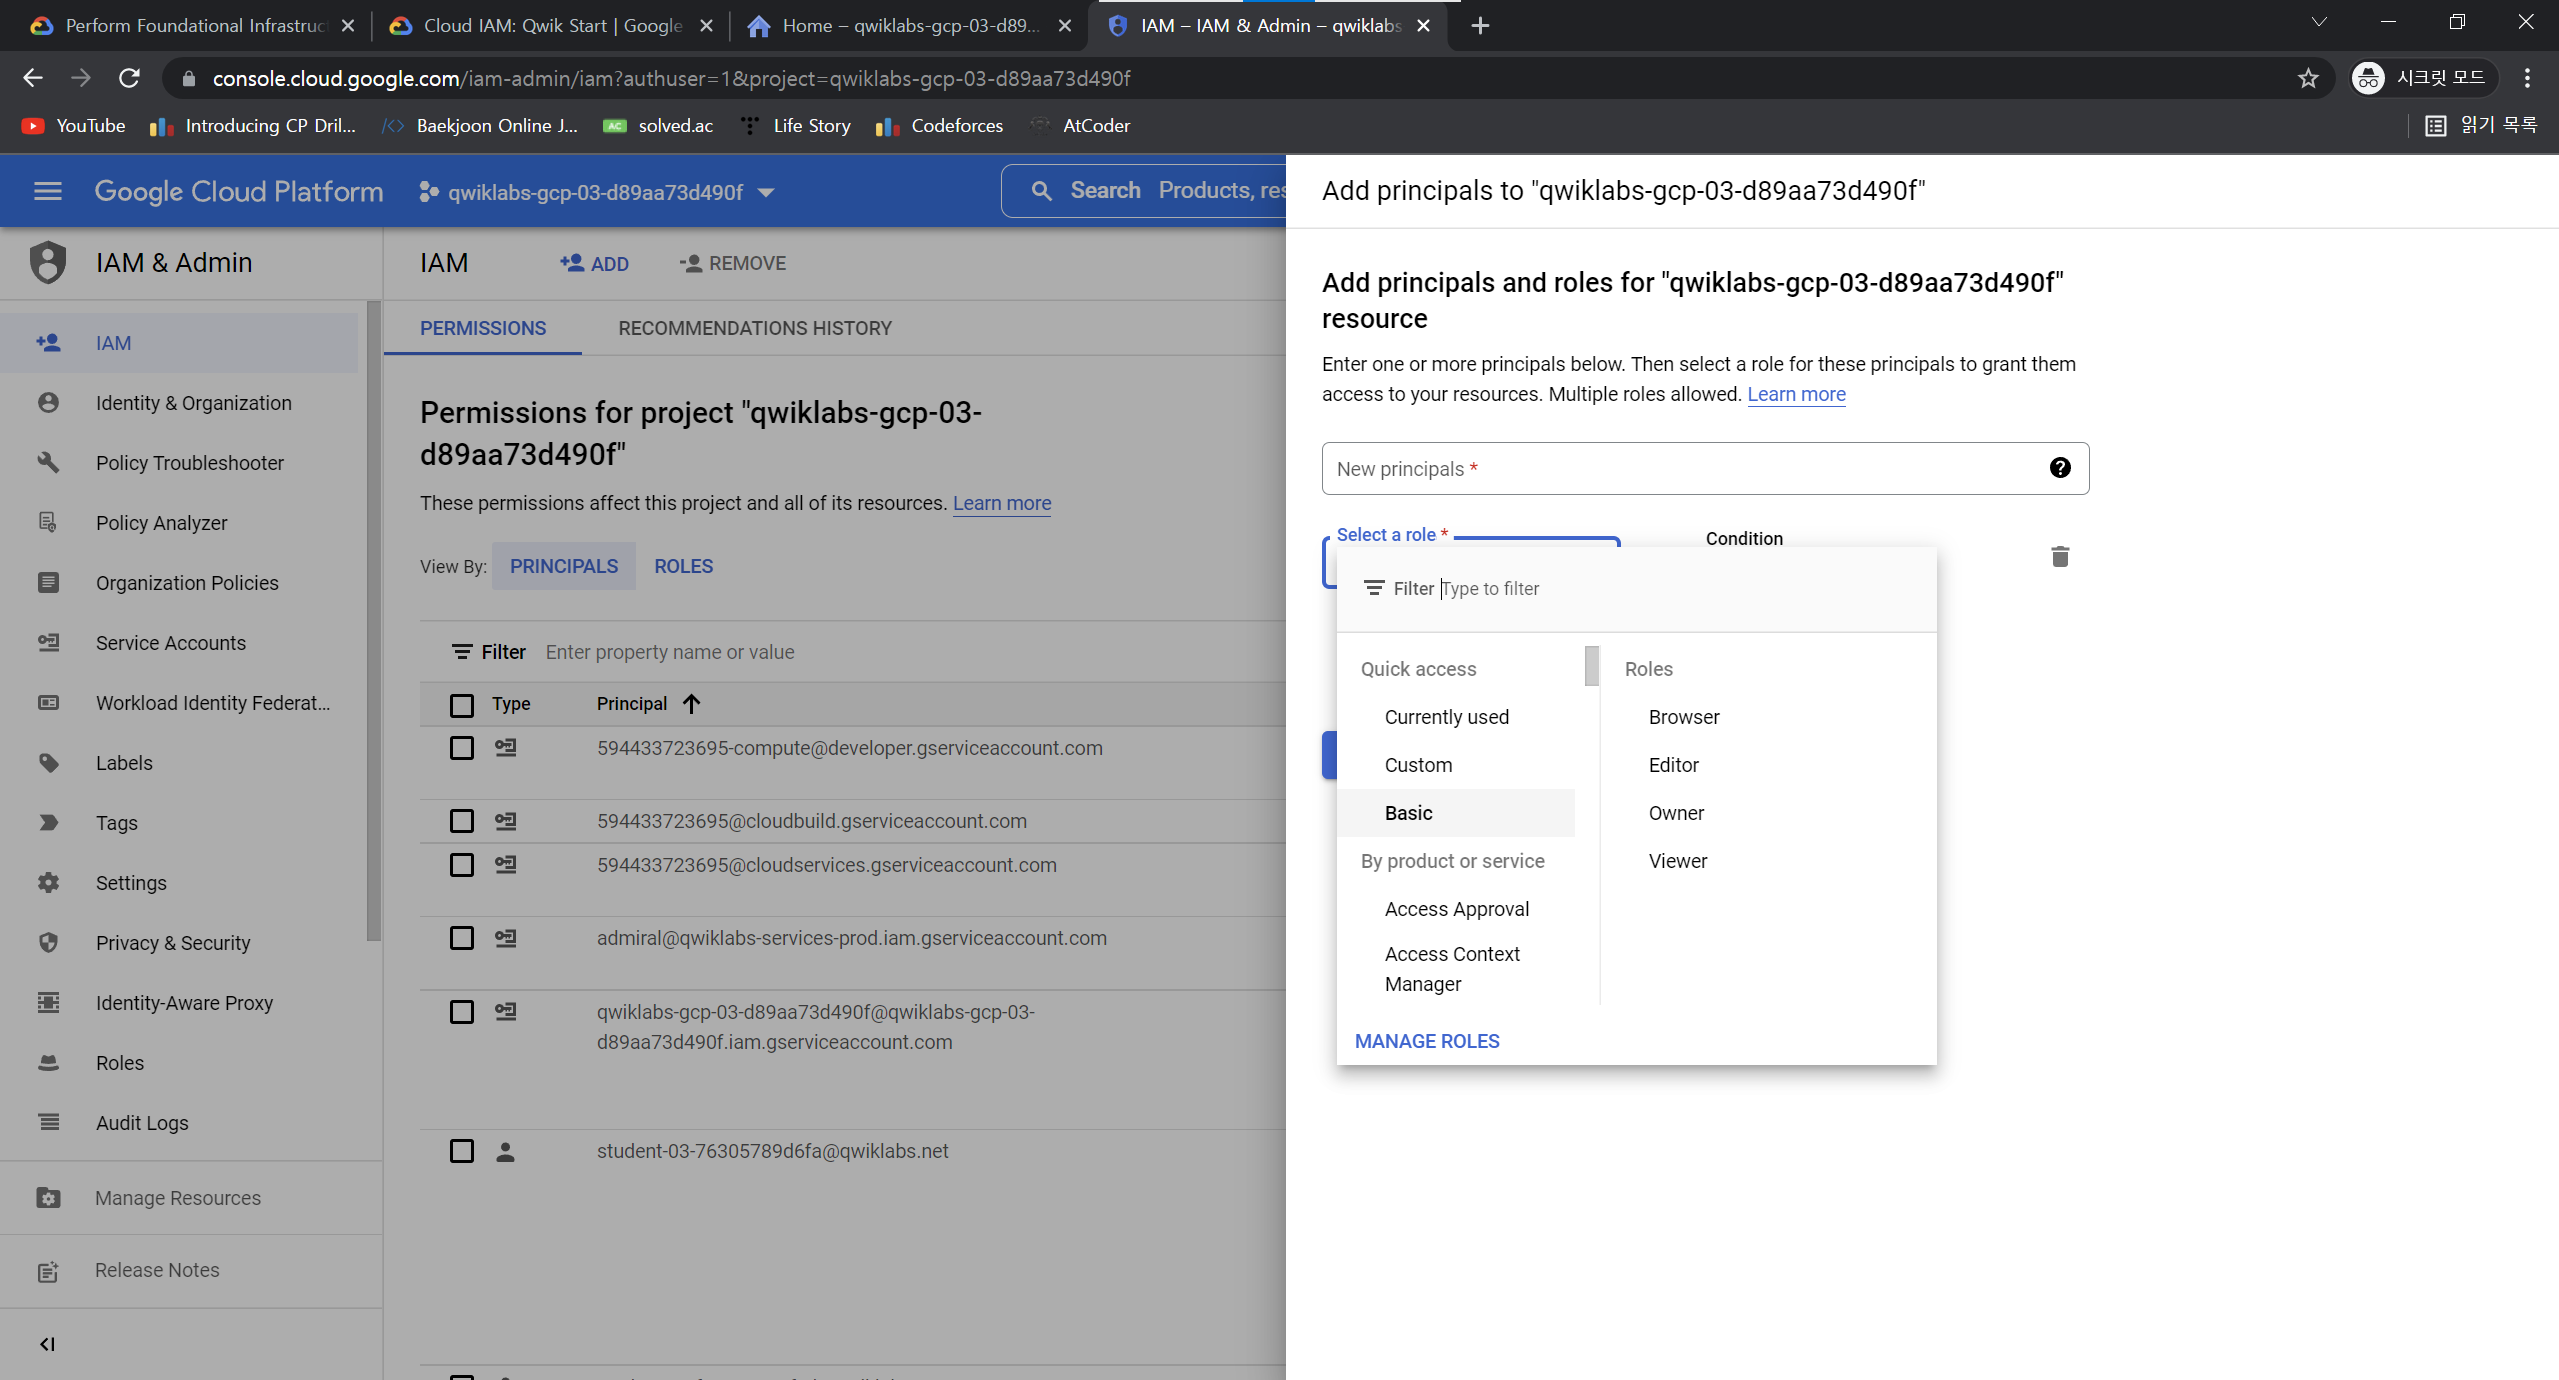Click the Service Accounts sidebar icon

pos(47,642)
